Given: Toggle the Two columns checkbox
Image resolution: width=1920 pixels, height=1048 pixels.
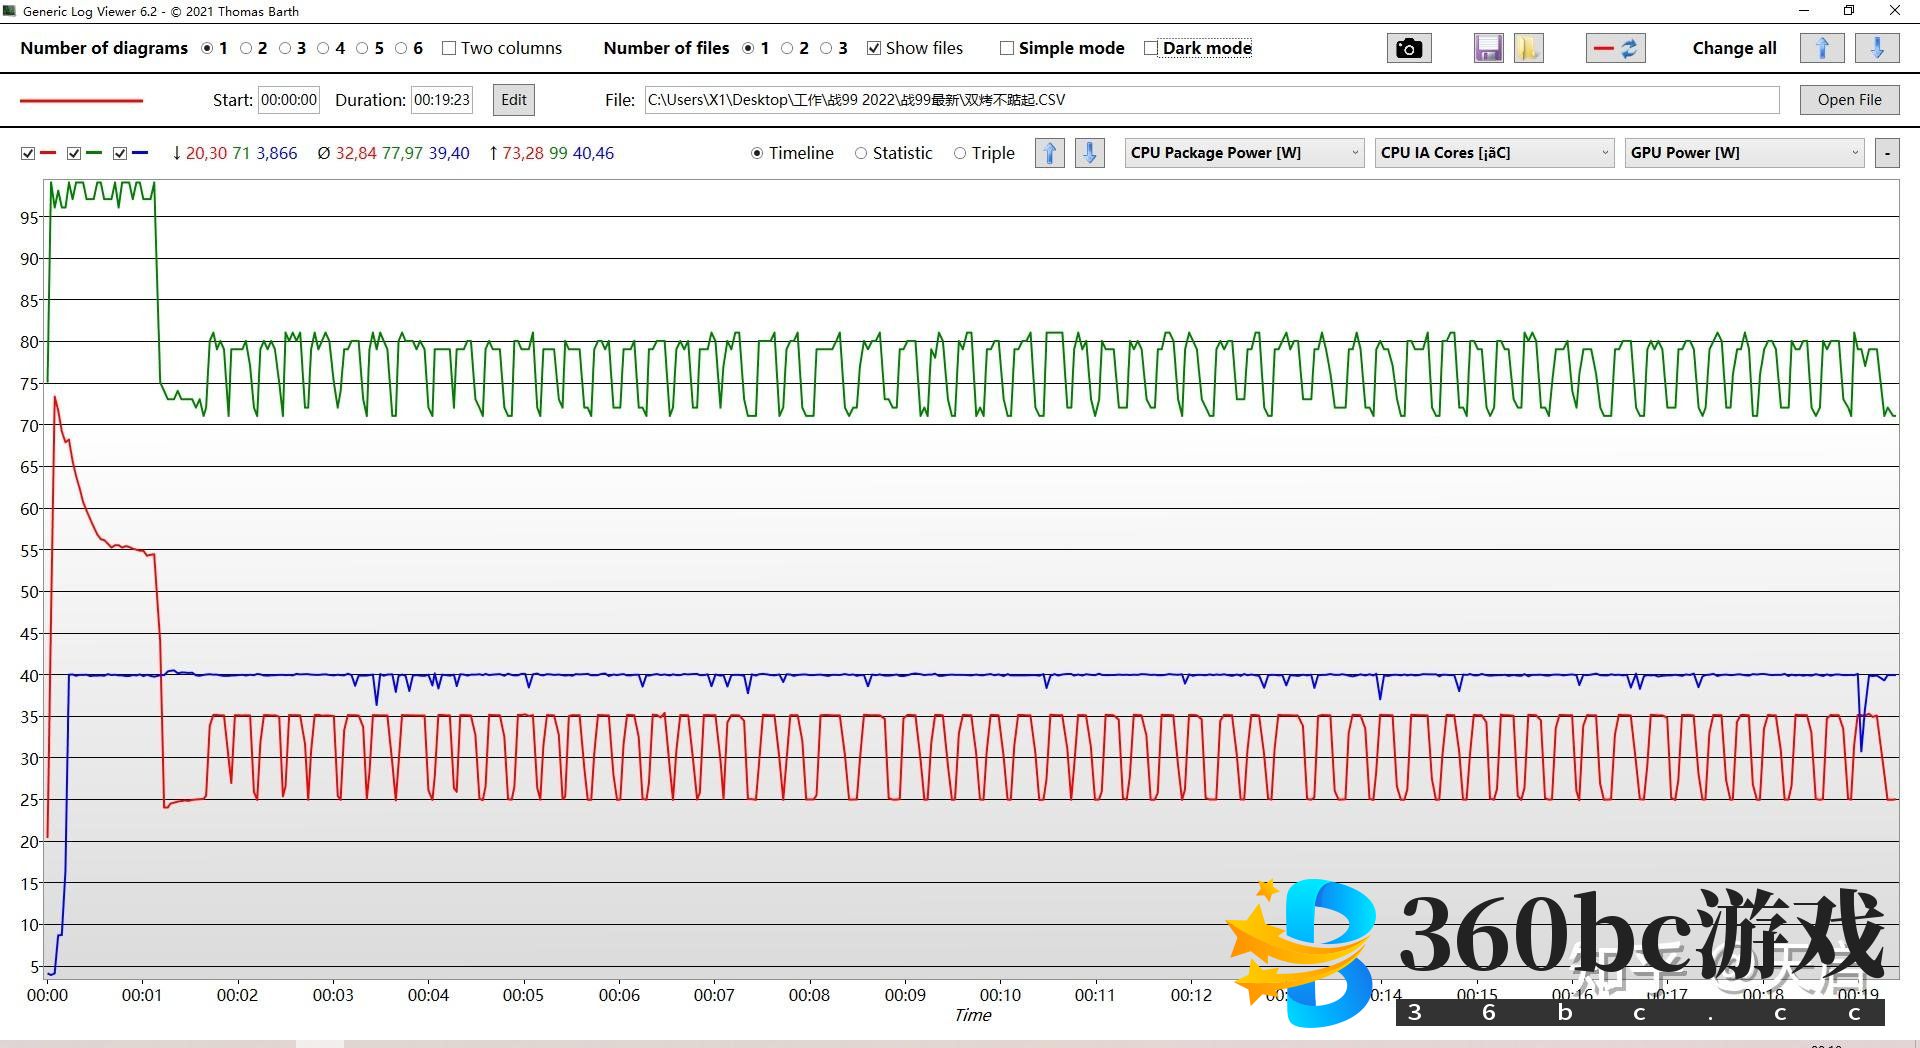Looking at the screenshot, I should 449,48.
